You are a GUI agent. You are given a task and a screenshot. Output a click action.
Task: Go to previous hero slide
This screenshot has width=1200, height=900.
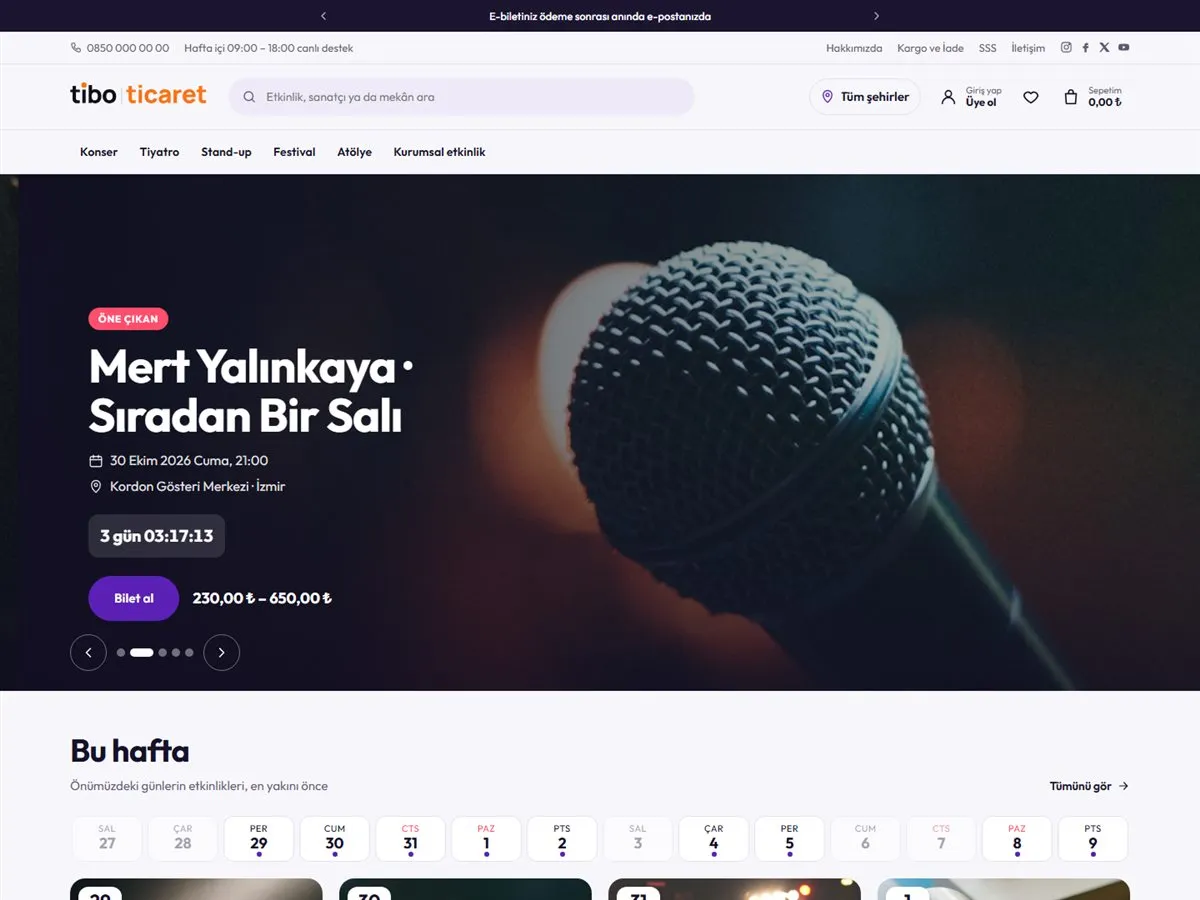pos(88,653)
